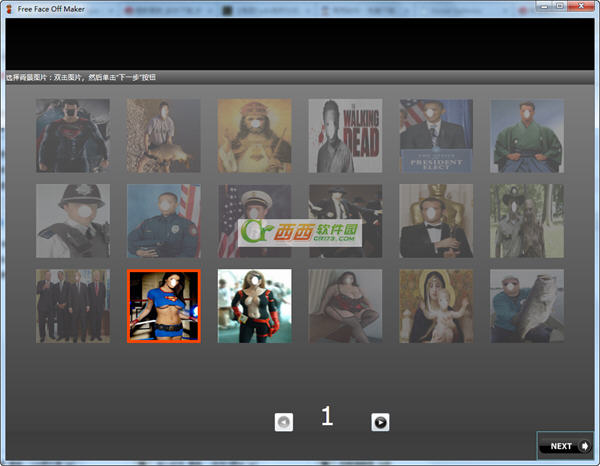Screen dimensions: 600x466
Task: Select the naval officer with flag template
Action: coord(254,221)
